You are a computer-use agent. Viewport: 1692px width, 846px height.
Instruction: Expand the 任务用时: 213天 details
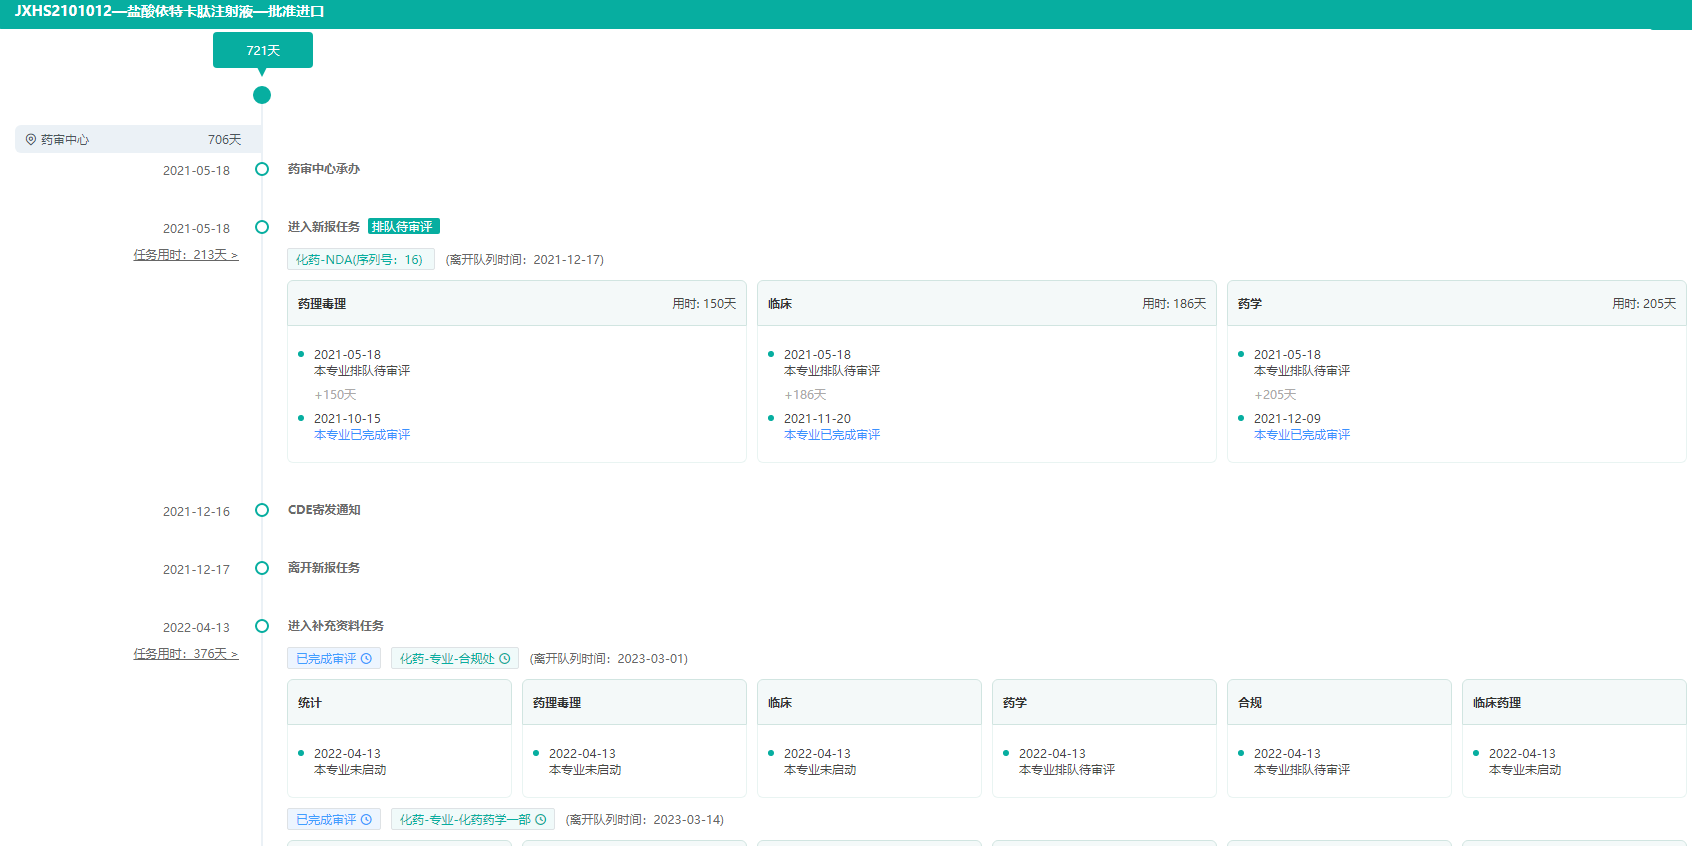coord(186,255)
